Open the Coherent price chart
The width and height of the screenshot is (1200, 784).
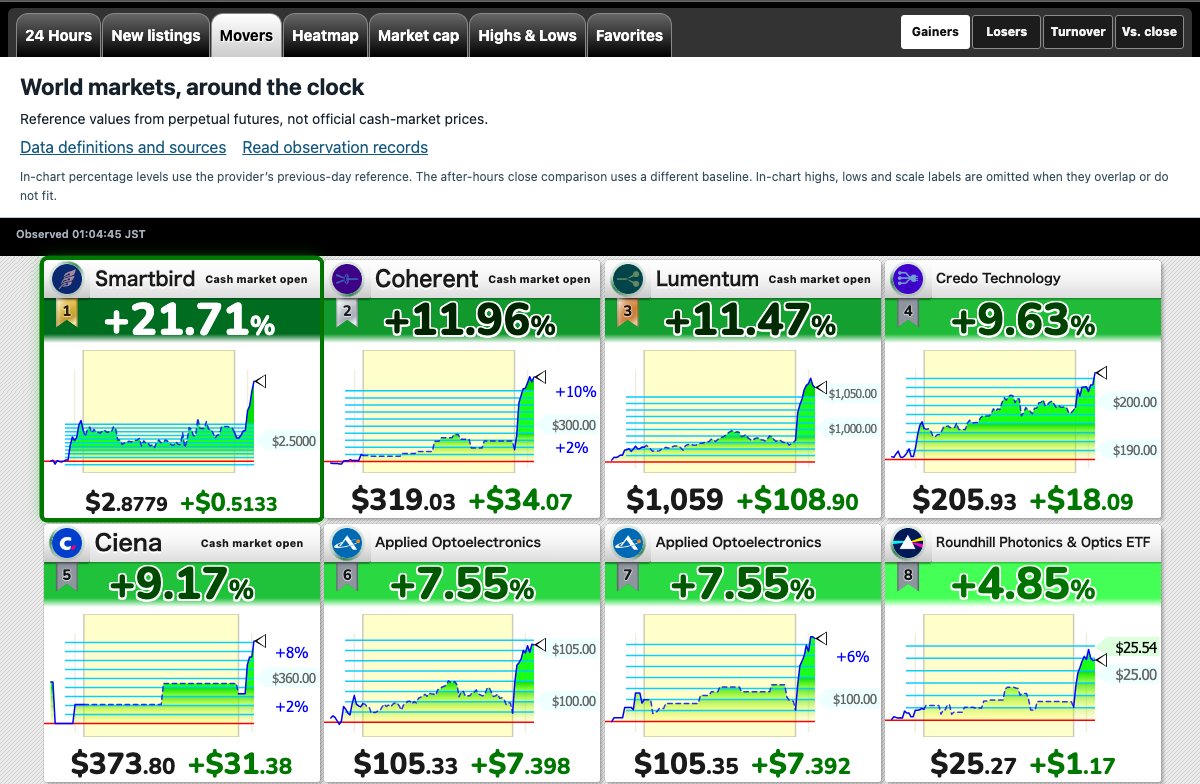pos(462,410)
